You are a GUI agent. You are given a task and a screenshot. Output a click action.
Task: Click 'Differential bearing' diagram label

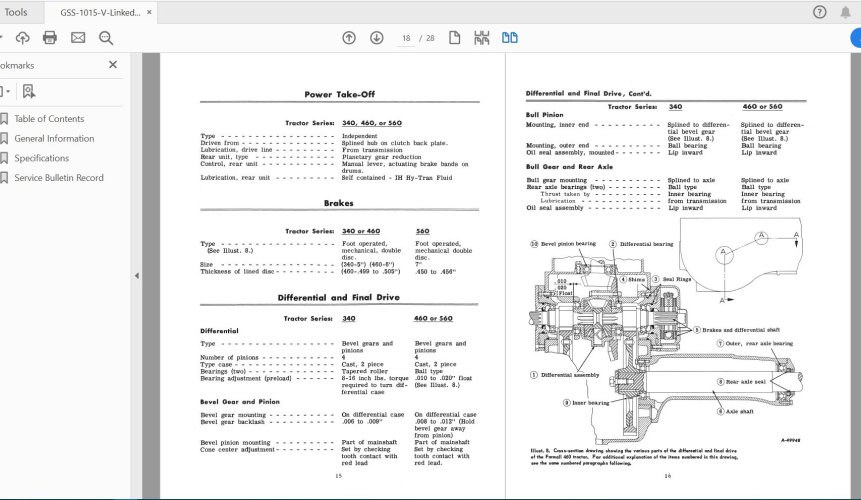click(646, 244)
